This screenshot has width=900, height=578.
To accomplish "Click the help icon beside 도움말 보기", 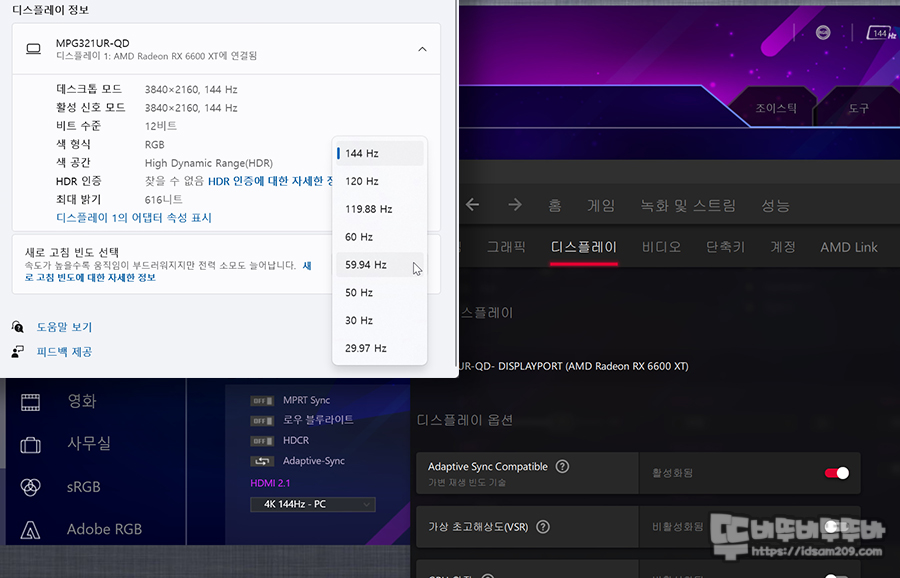I will tap(18, 327).
